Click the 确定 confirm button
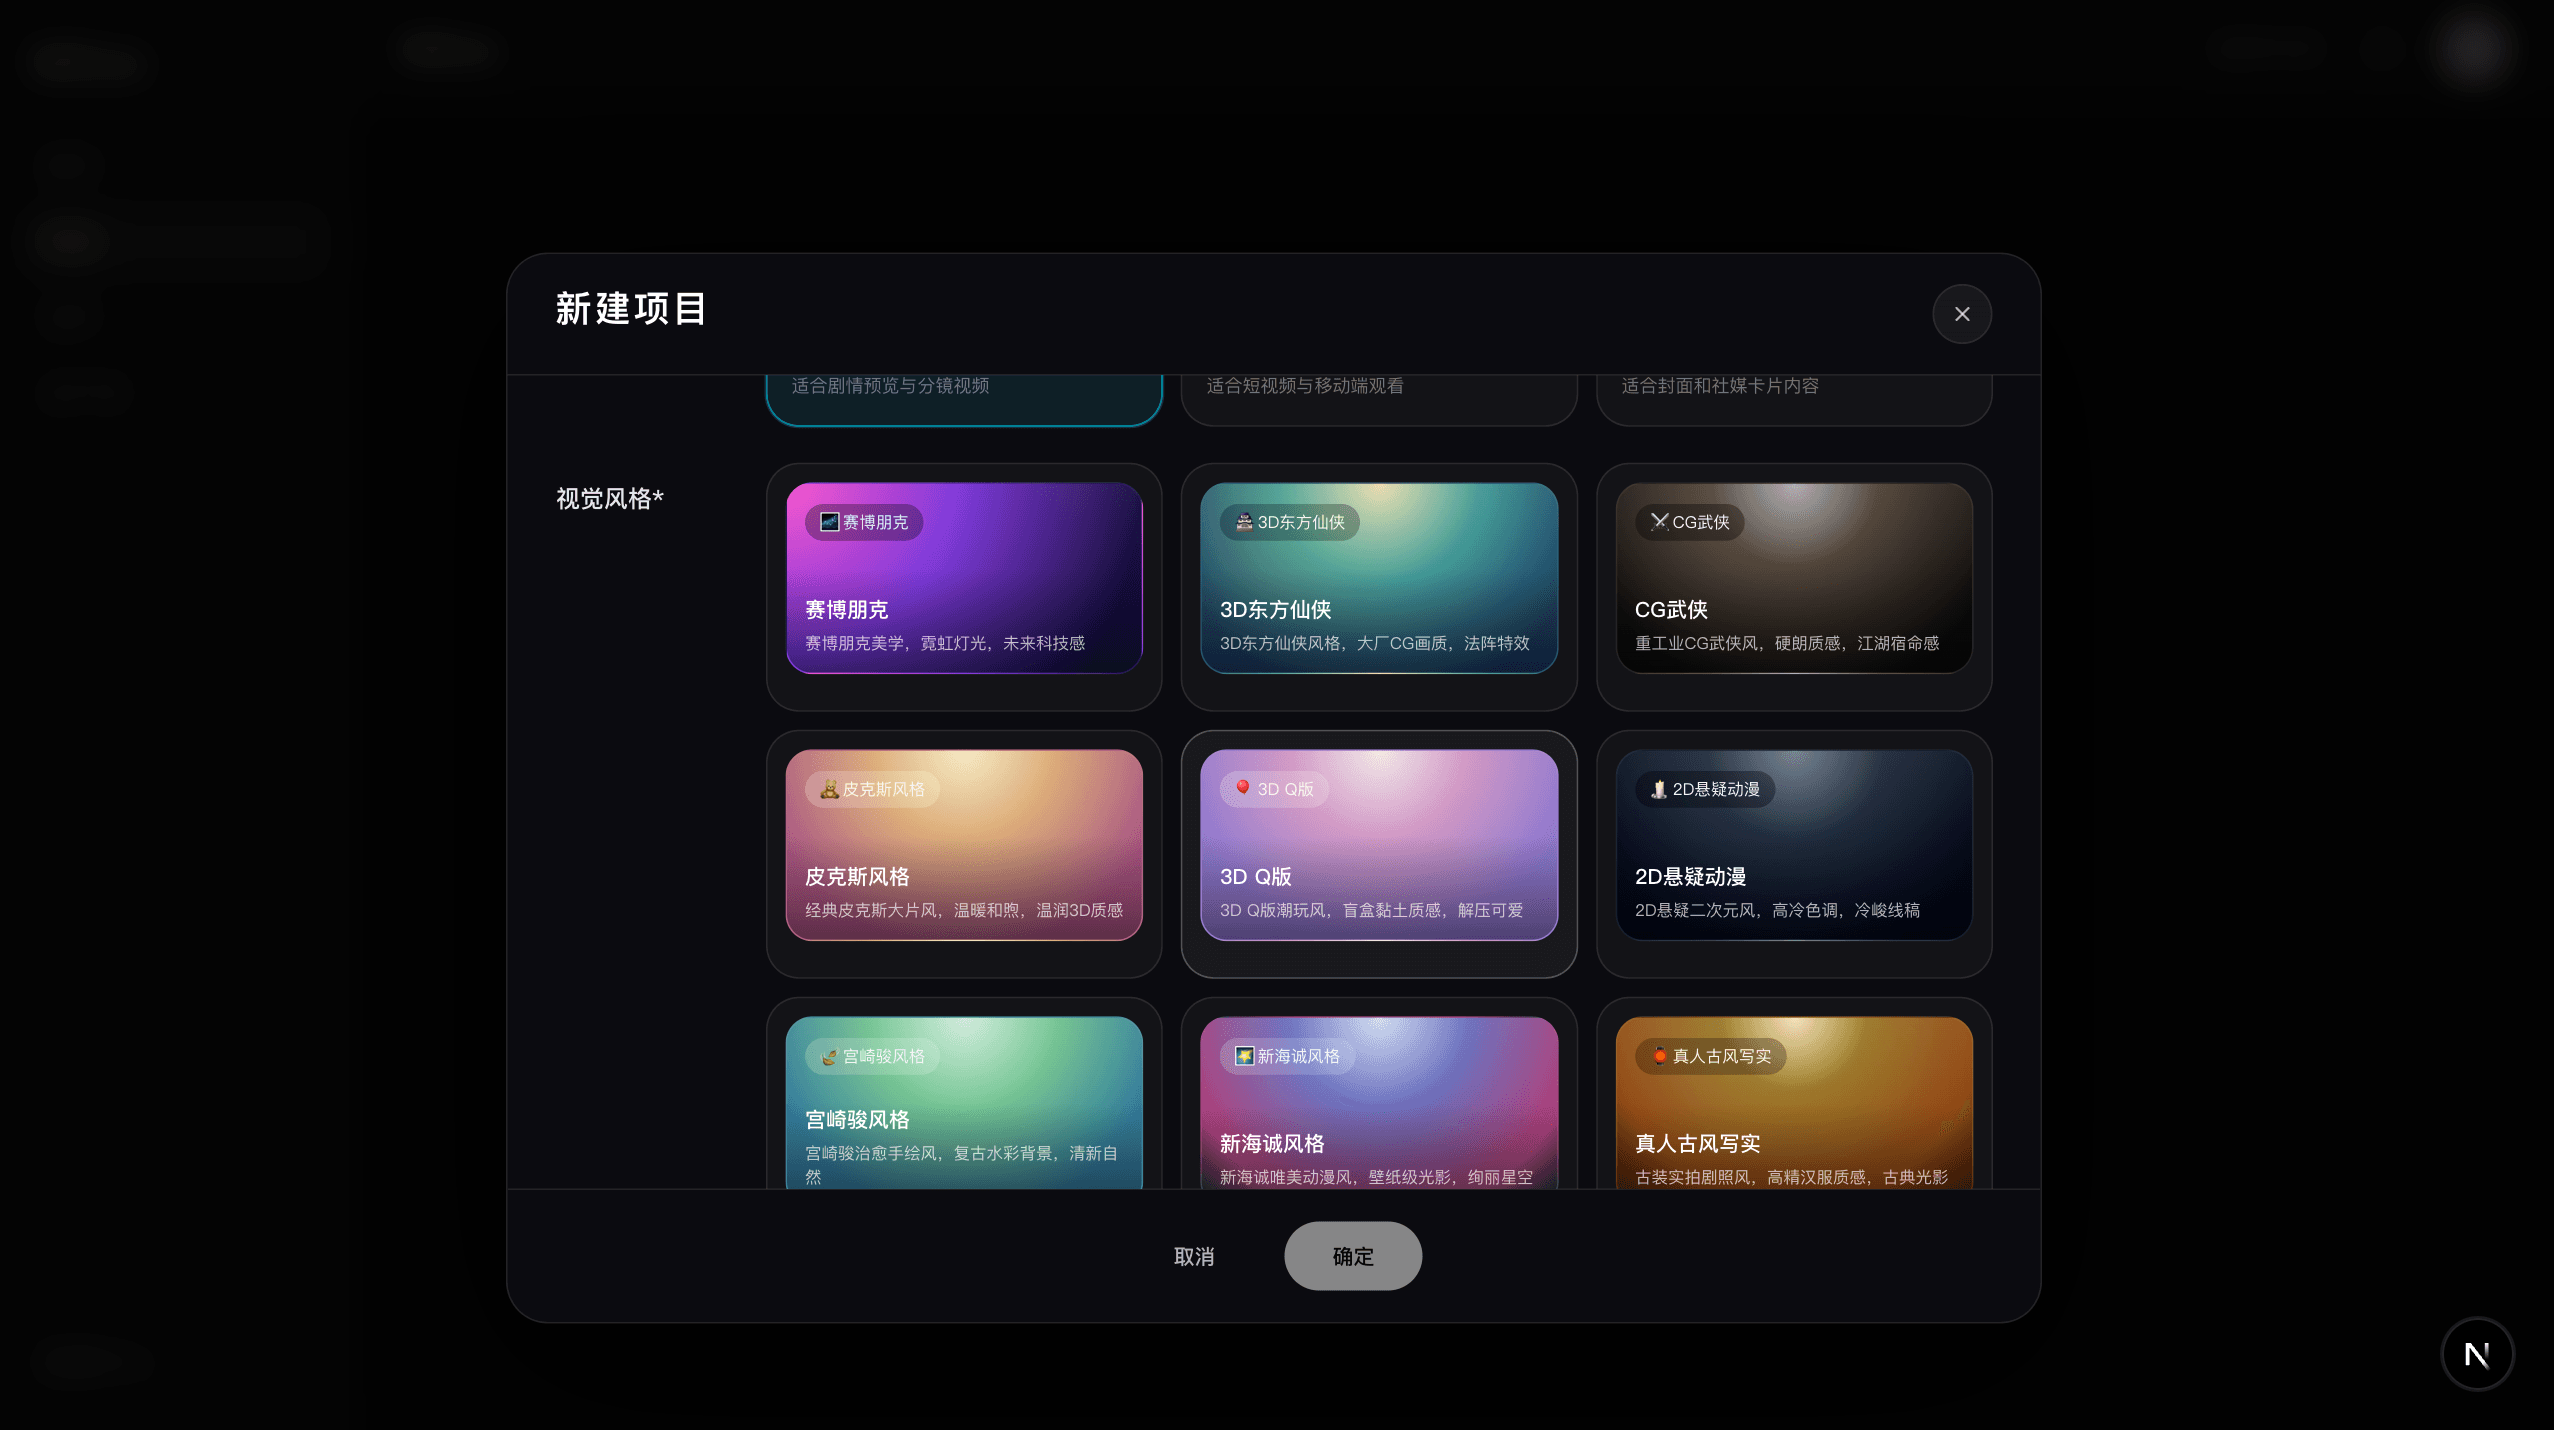 pyautogui.click(x=1353, y=1256)
